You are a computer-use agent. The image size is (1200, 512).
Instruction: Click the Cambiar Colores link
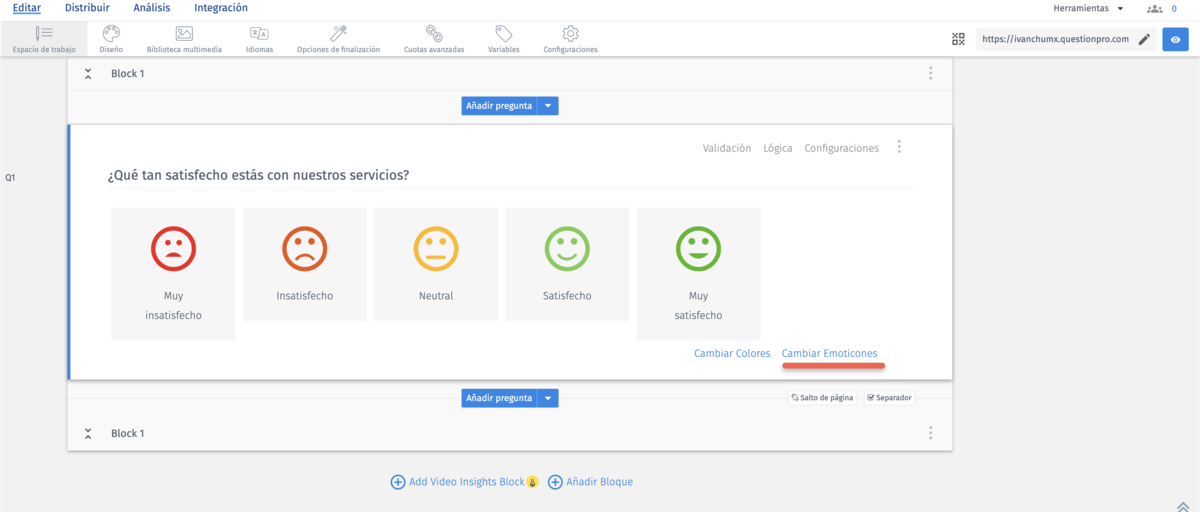(732, 353)
